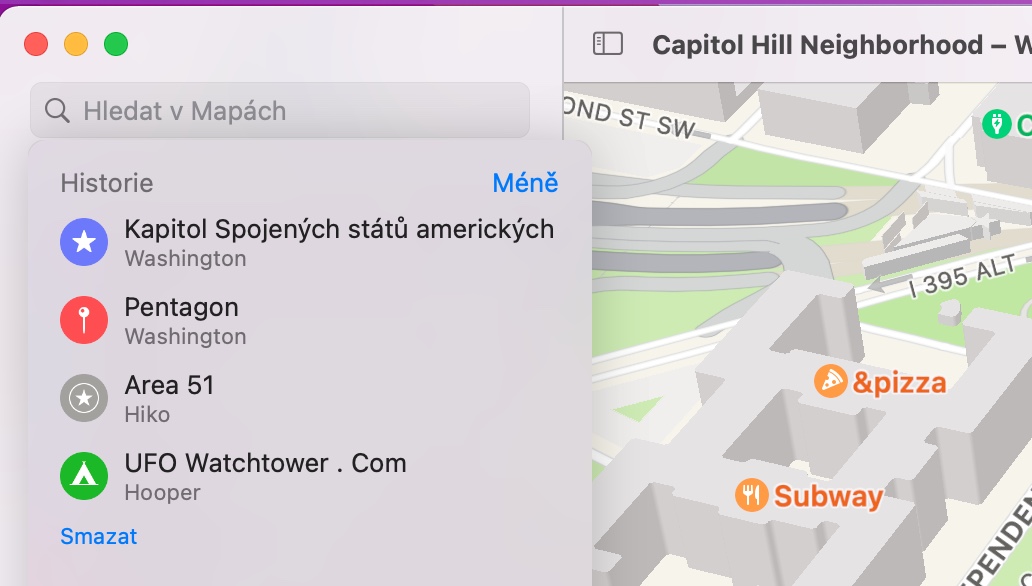Click the gray star Area 51 icon
1032x586 pixels.
tap(84, 398)
